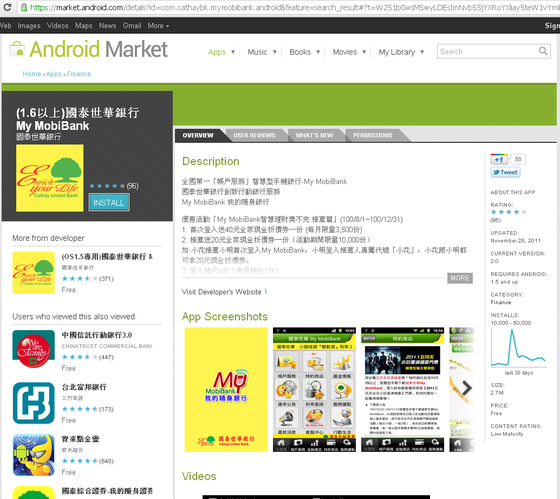The width and height of the screenshot is (560, 499).
Task: Show next screenshots with right arrow
Action: 466,388
